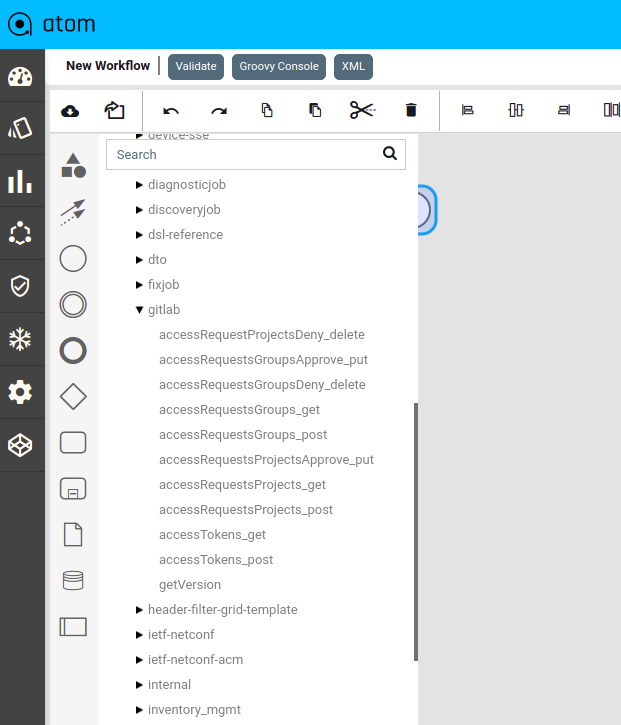Viewport: 621px width, 725px height.
Task: Click the distribute horizontally toolbar icon
Action: 611,110
